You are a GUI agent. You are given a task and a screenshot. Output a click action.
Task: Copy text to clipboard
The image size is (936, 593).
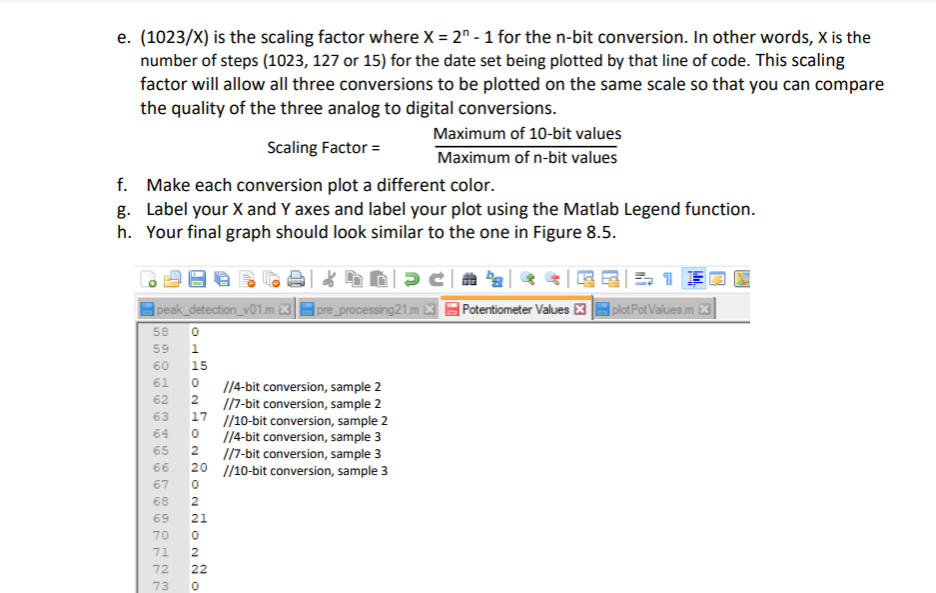point(352,278)
